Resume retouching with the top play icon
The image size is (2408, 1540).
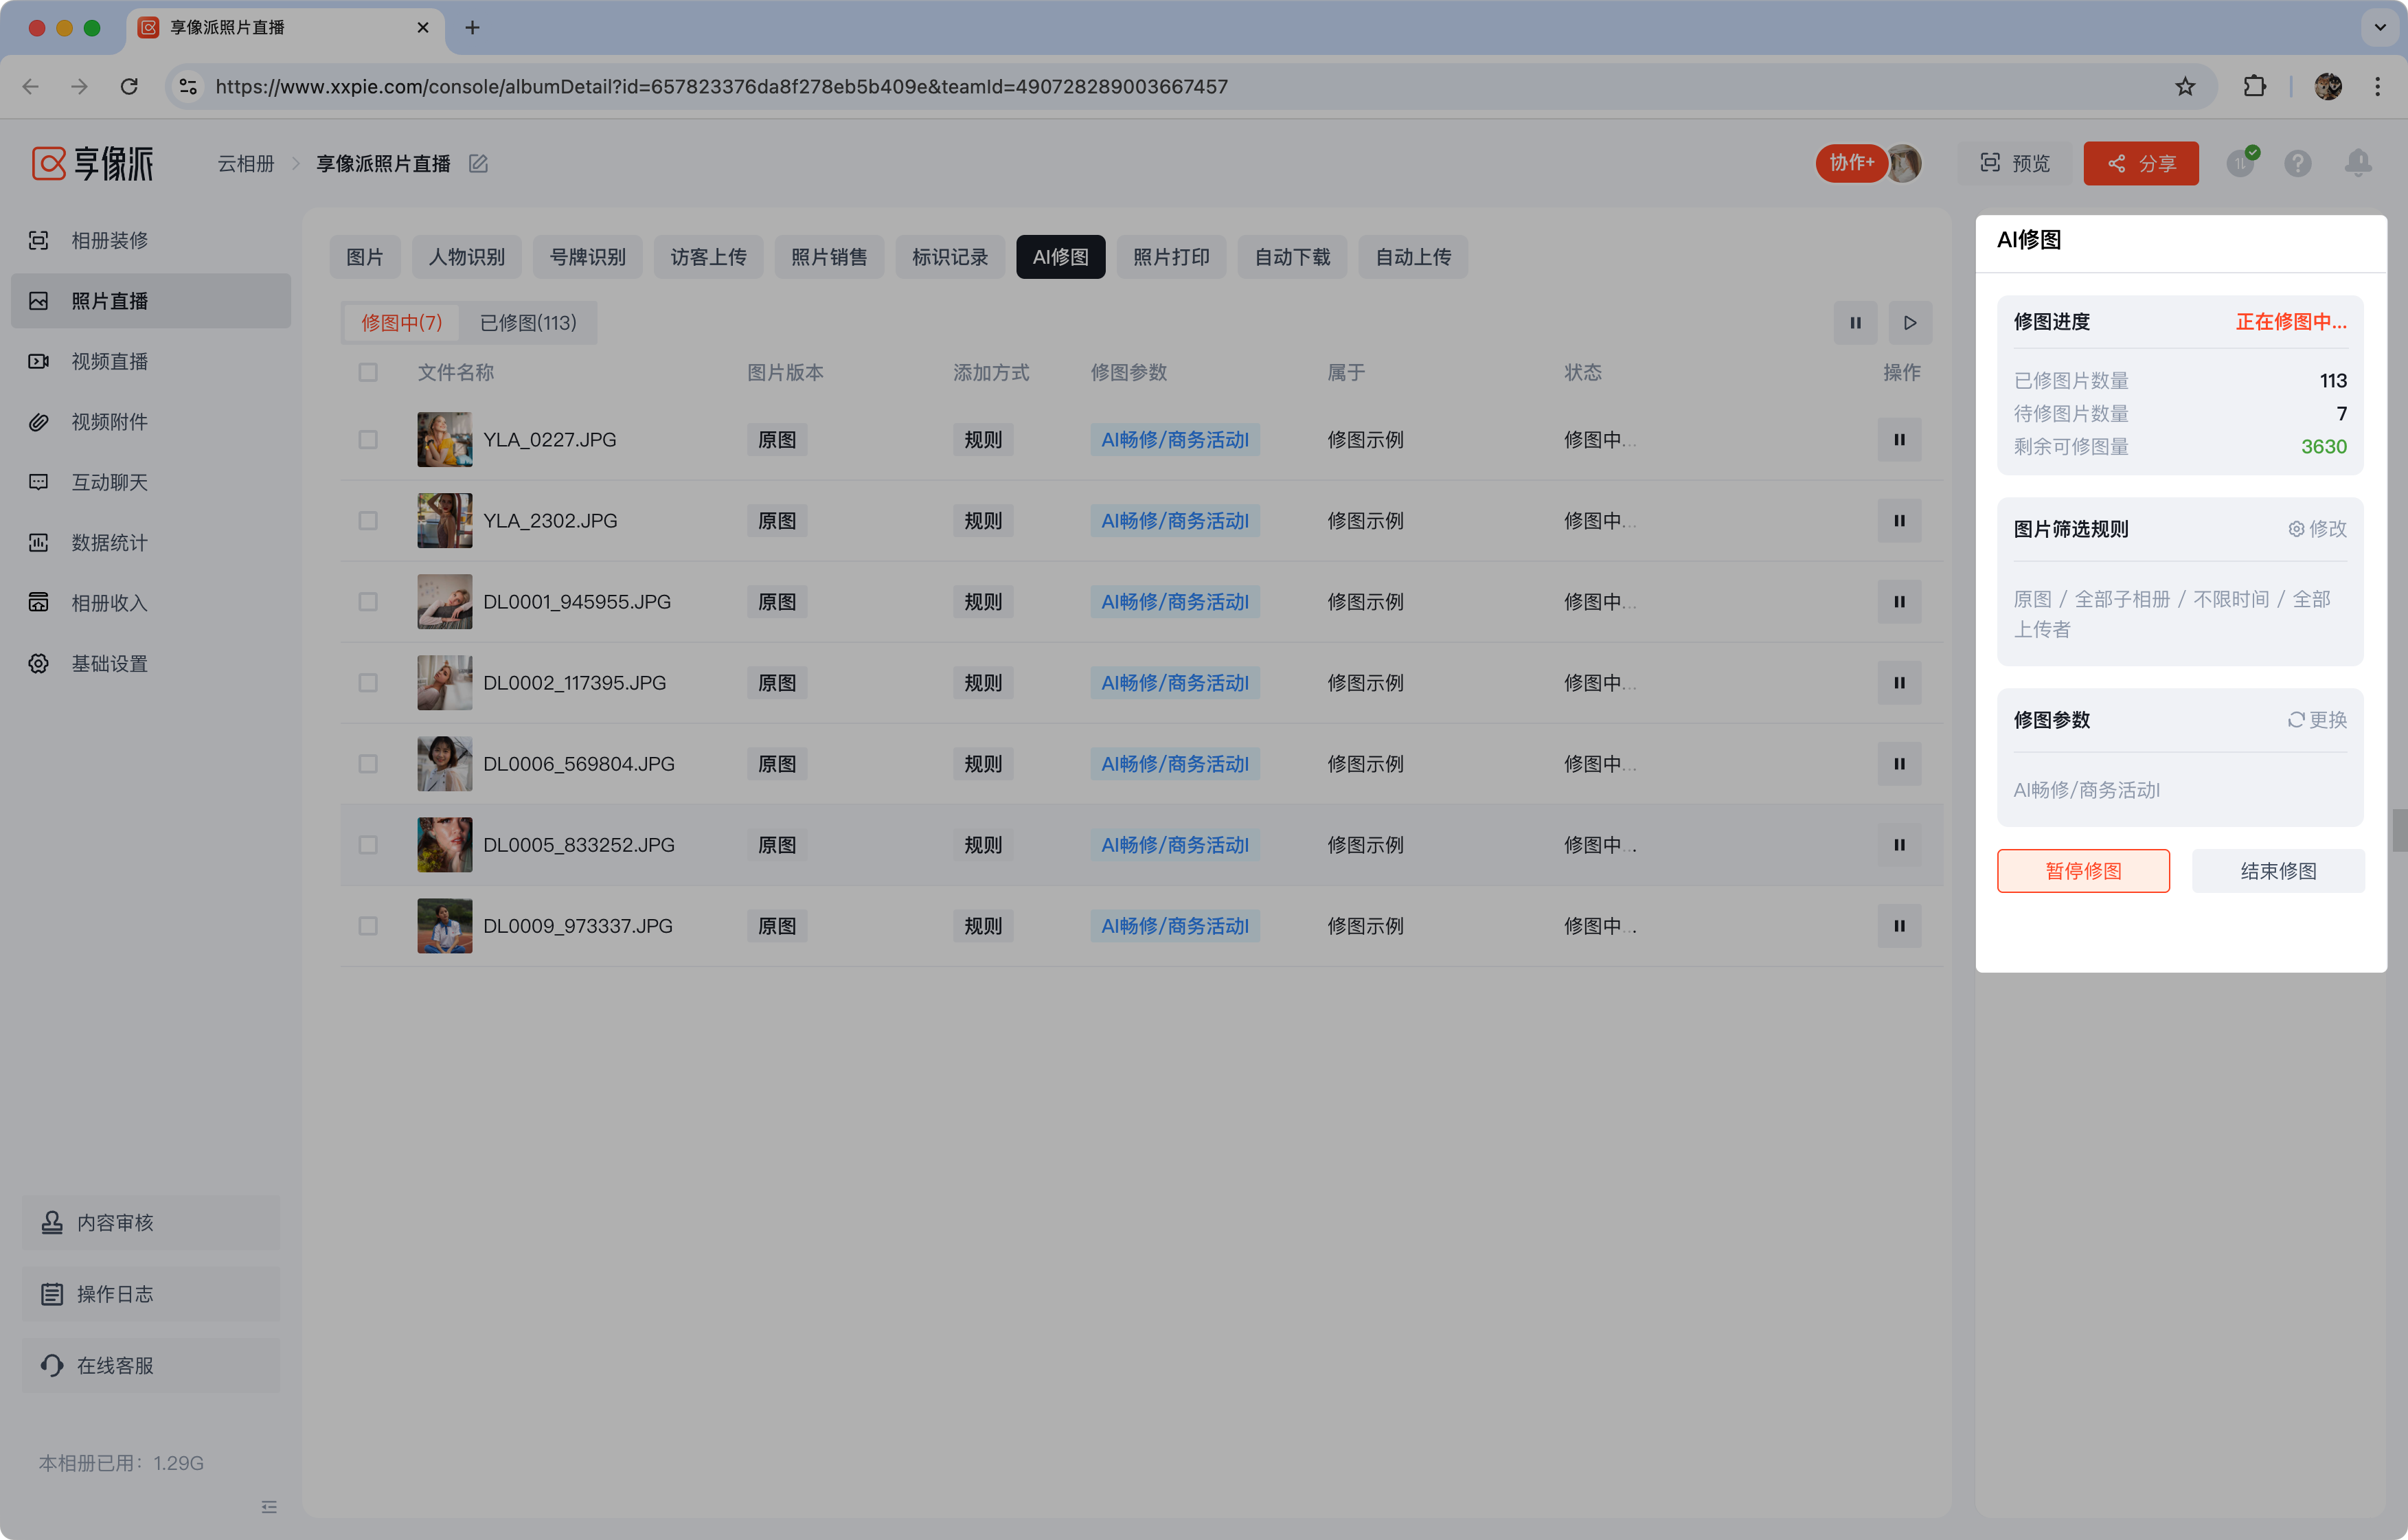click(1910, 323)
